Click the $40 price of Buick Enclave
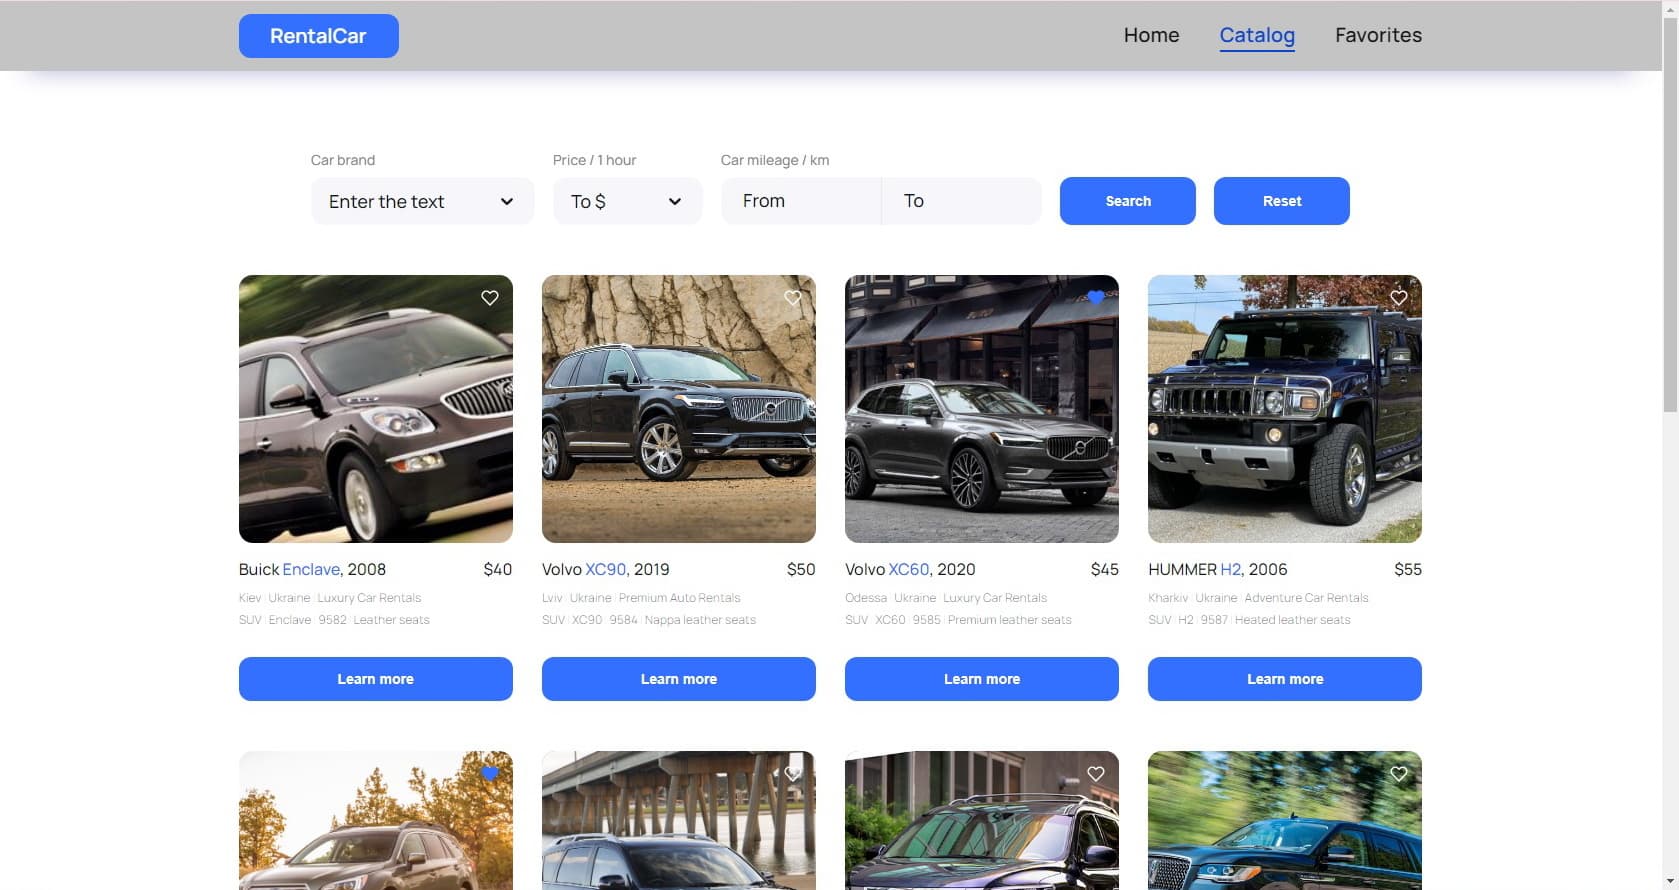1679x890 pixels. tap(498, 569)
